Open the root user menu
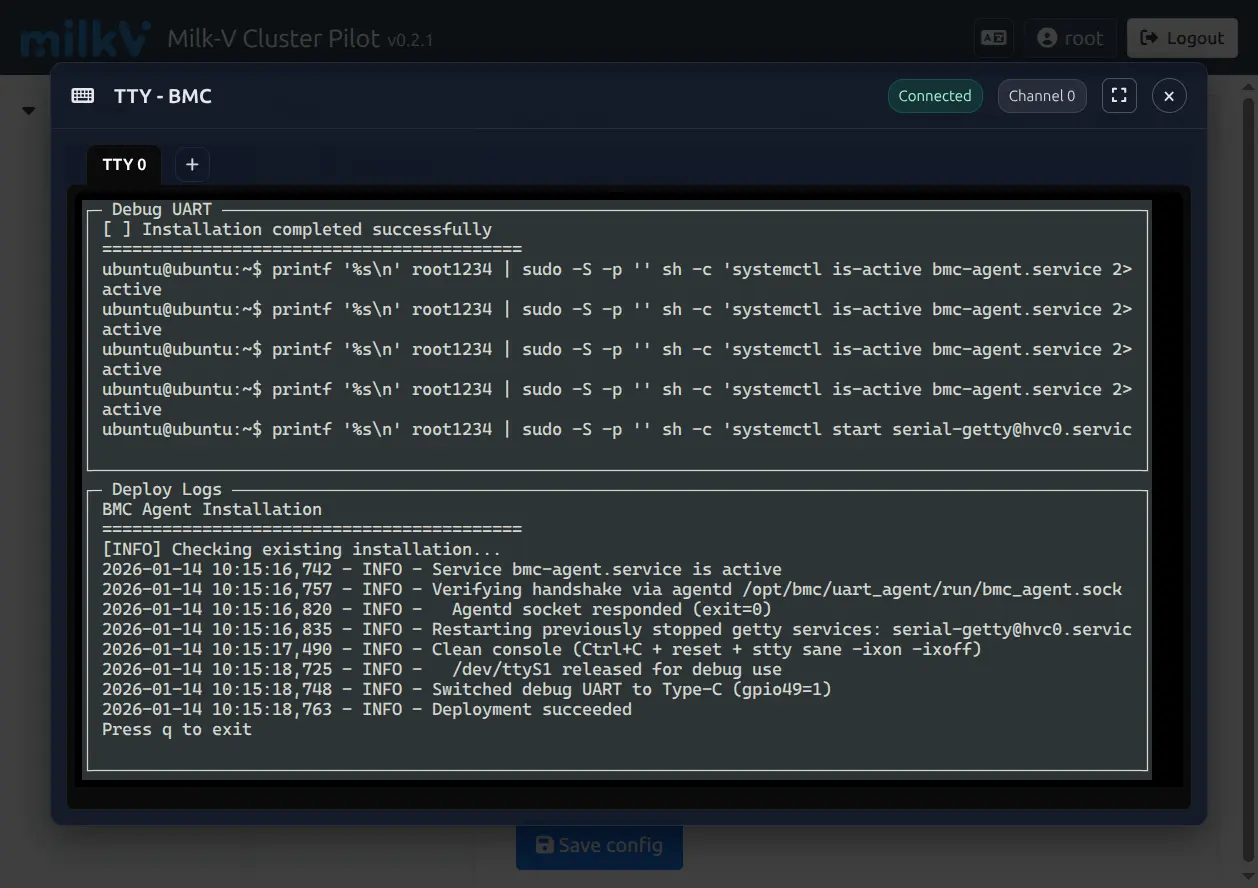This screenshot has height=888, width=1258. [1070, 38]
